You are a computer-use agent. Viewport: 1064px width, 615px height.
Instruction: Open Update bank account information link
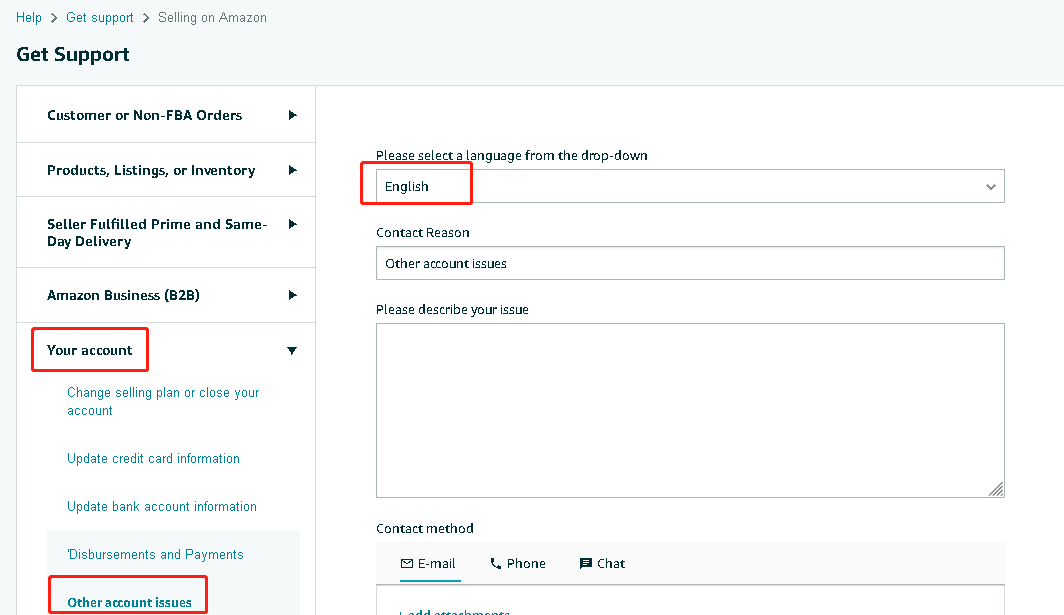pos(162,506)
